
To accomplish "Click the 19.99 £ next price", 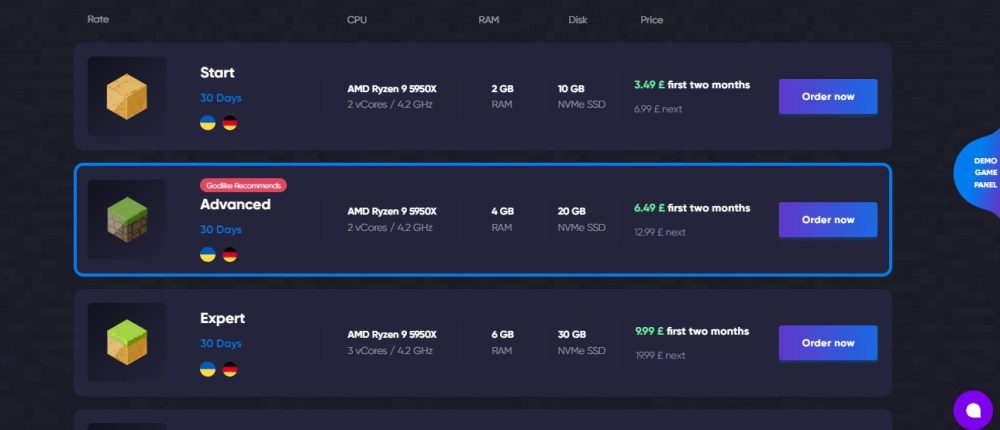I will (660, 355).
